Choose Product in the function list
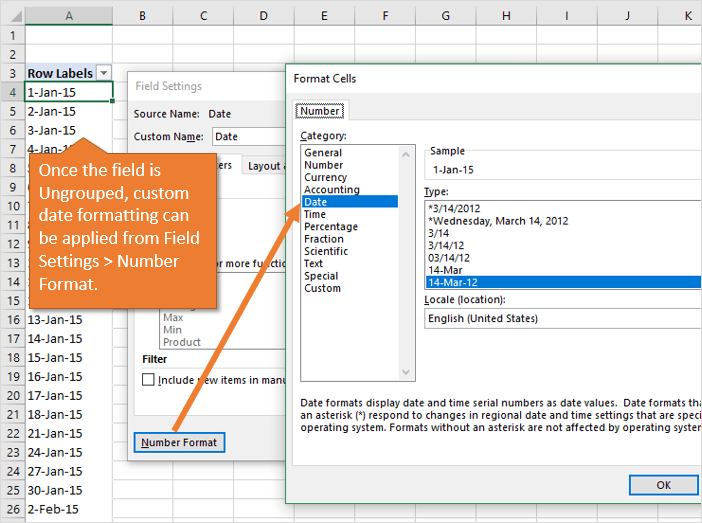This screenshot has height=523, width=702. (x=181, y=342)
